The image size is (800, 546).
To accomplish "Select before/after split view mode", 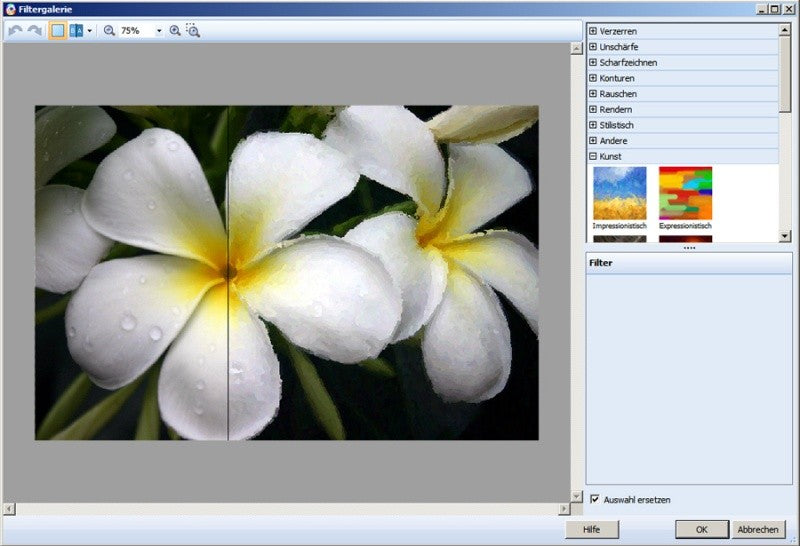I will [x=77, y=31].
